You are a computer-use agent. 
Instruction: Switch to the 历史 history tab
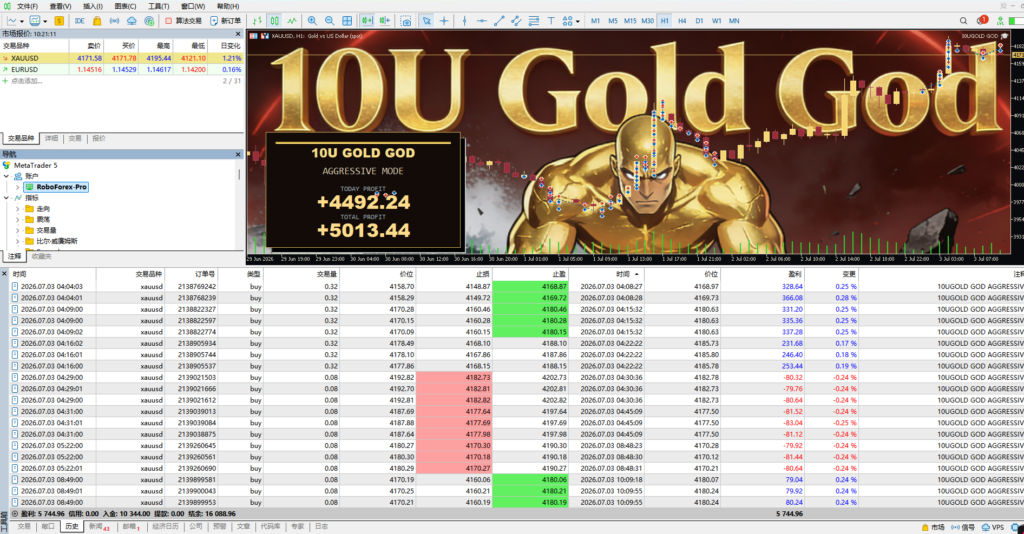tap(72, 526)
